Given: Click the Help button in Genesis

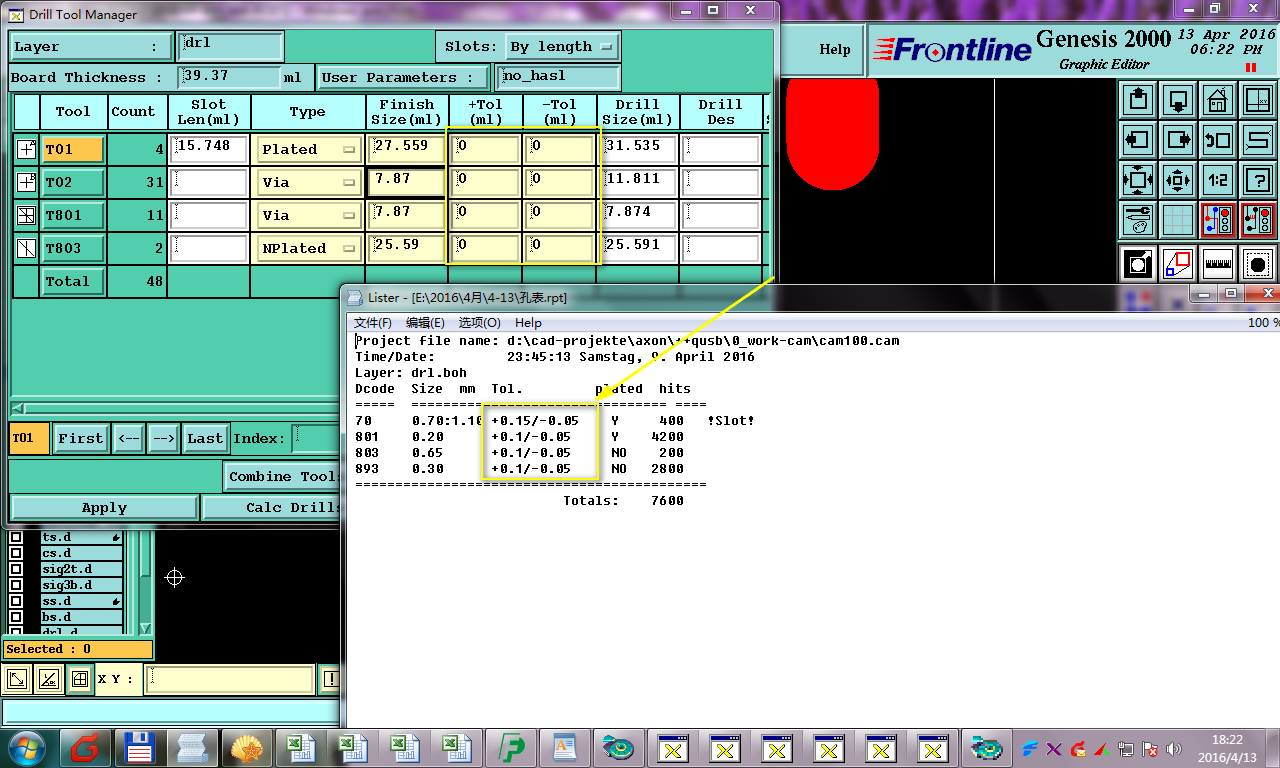Looking at the screenshot, I should click(835, 50).
